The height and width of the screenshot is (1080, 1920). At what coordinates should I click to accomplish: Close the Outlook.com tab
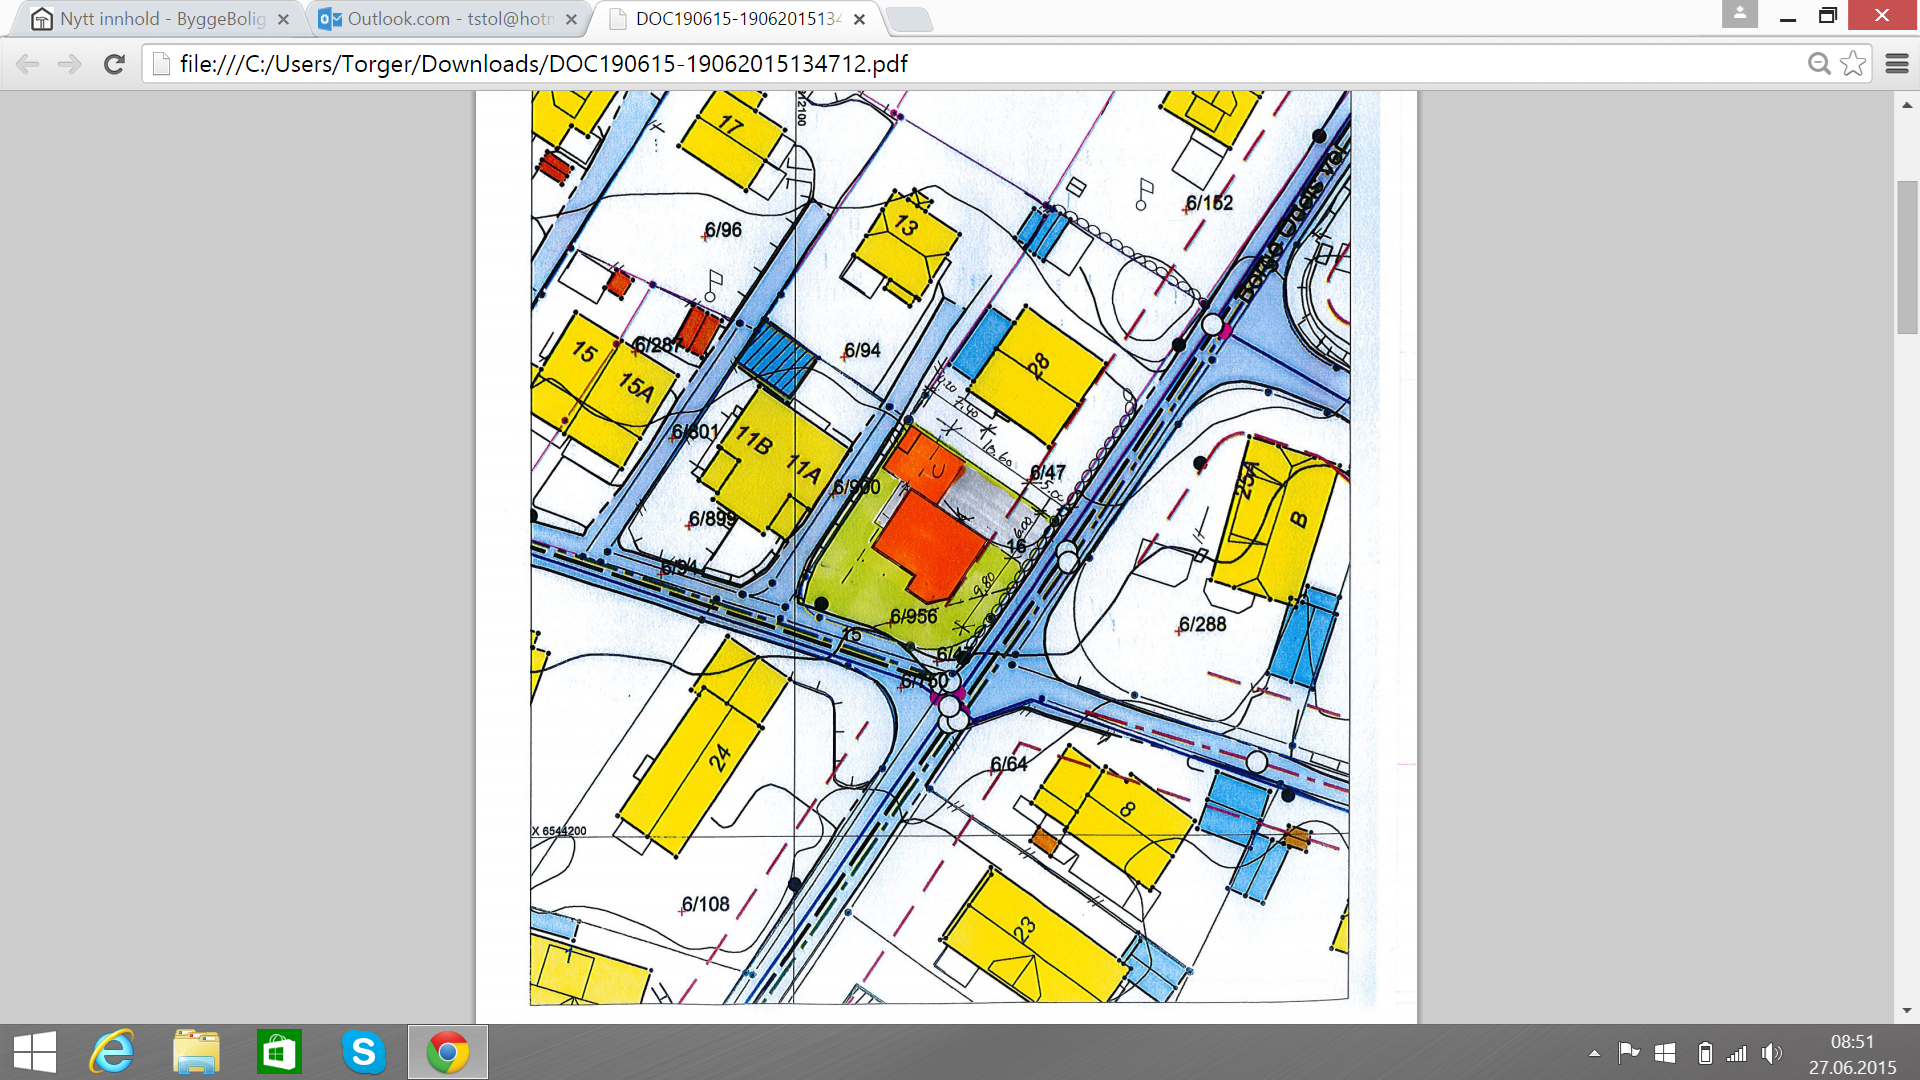[571, 19]
